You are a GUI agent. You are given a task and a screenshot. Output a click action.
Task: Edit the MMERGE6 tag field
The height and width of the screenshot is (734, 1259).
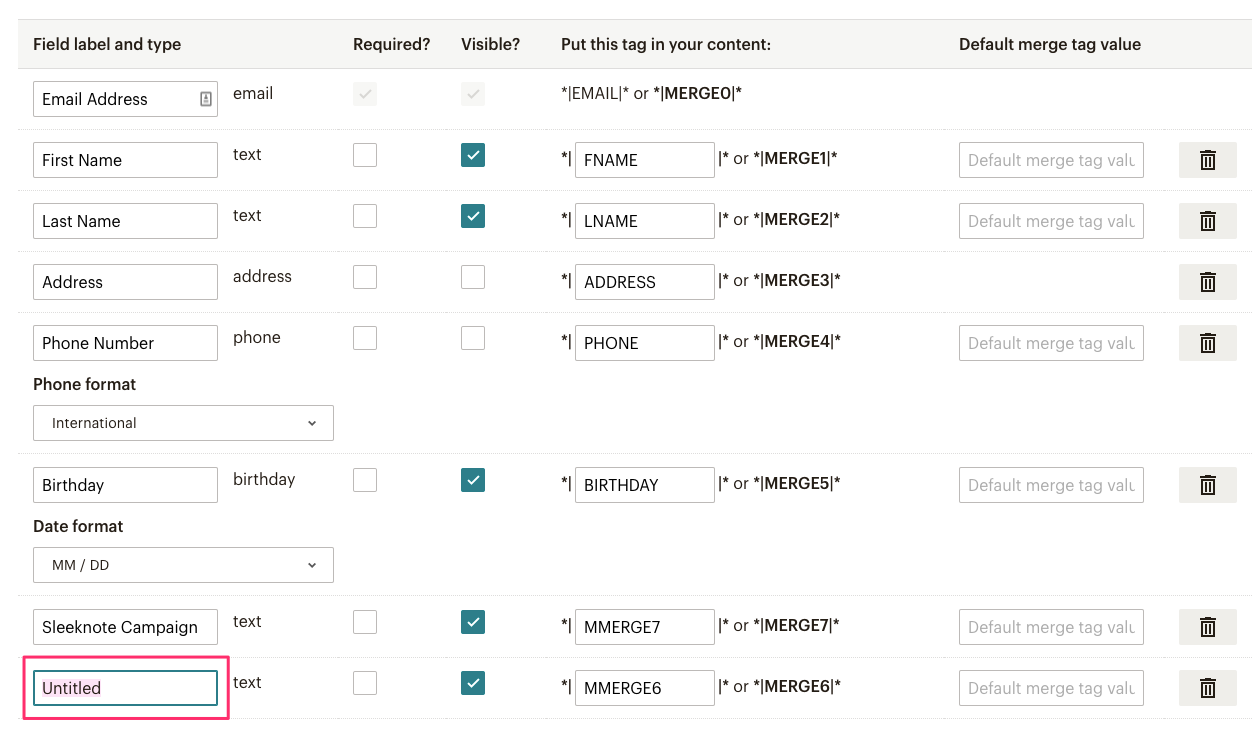[644, 688]
